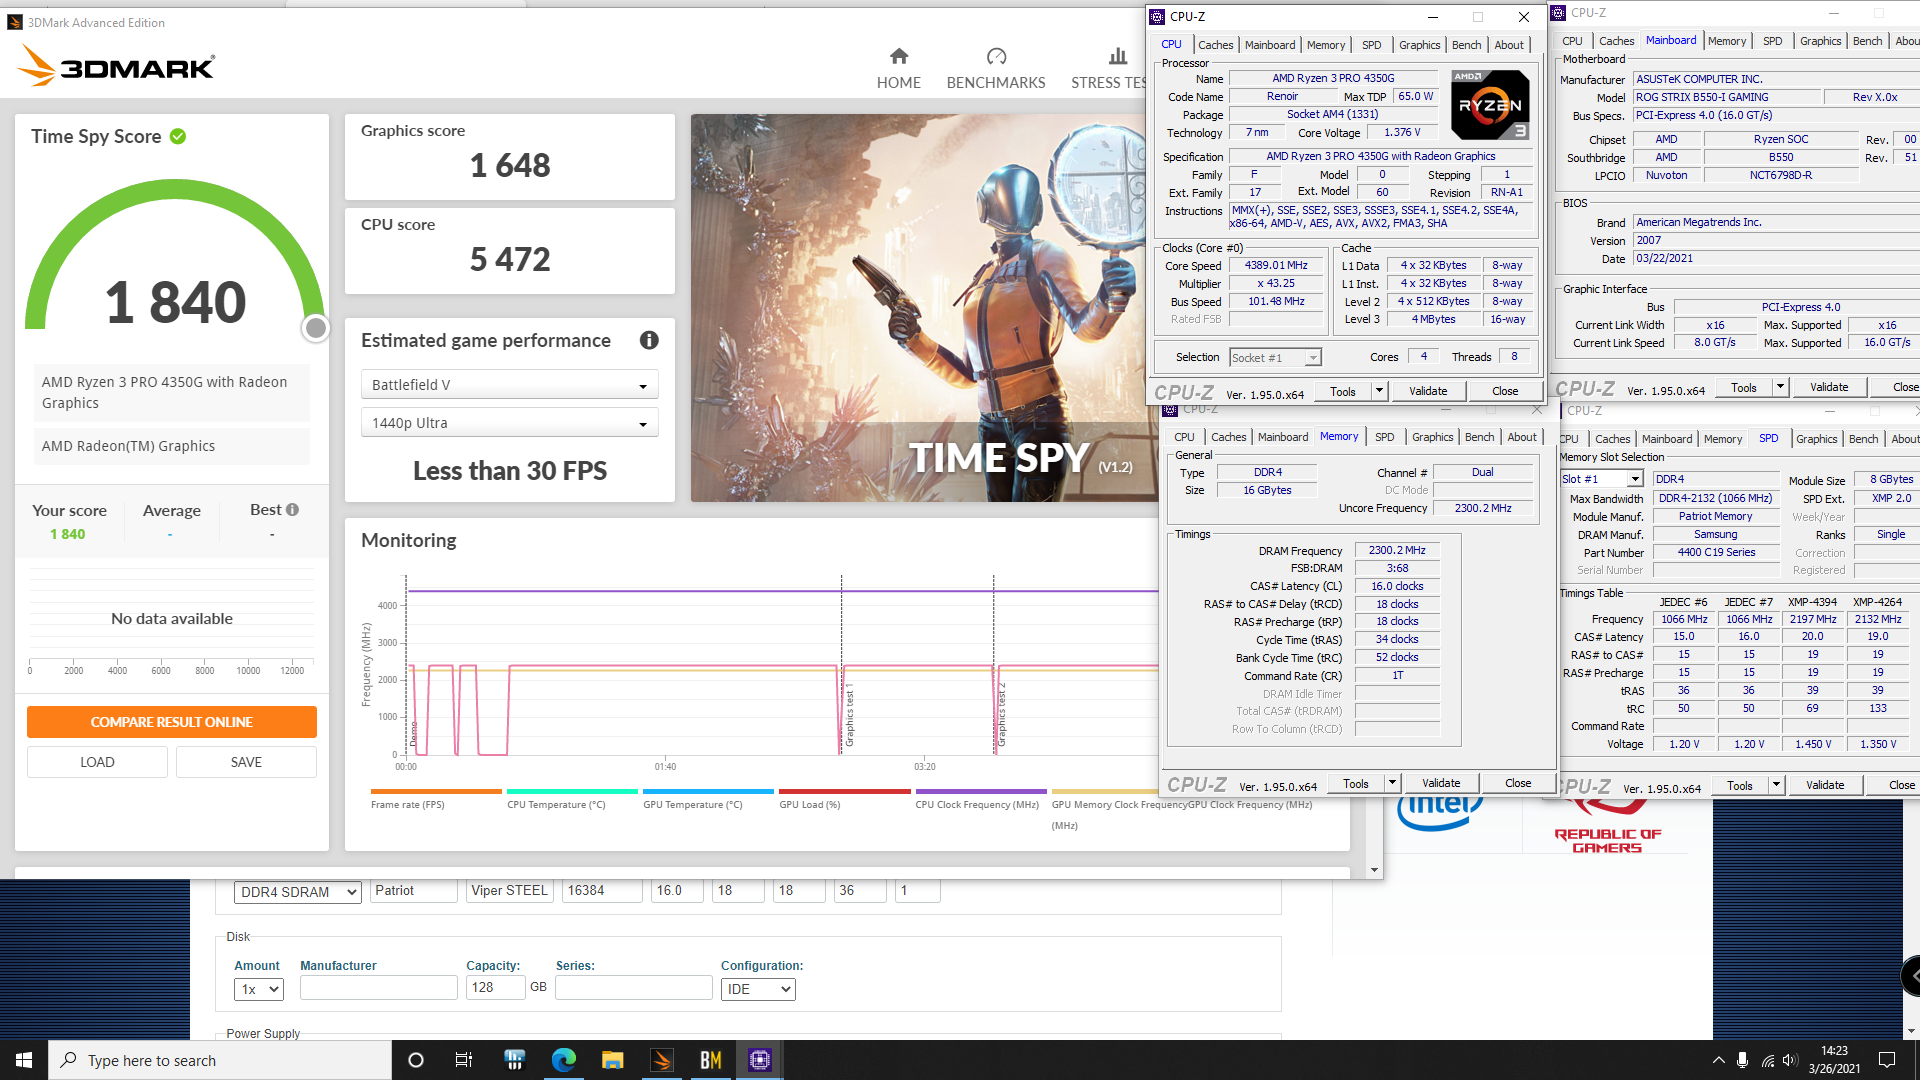Screen dimensions: 1920x1080
Task: Click the AMD Ryzen logo in CPU-Z
Action: click(x=1490, y=104)
